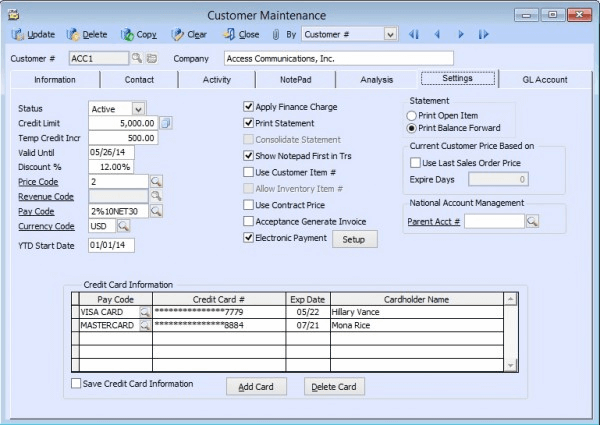Open lookup in VISA CARD row

point(145,312)
